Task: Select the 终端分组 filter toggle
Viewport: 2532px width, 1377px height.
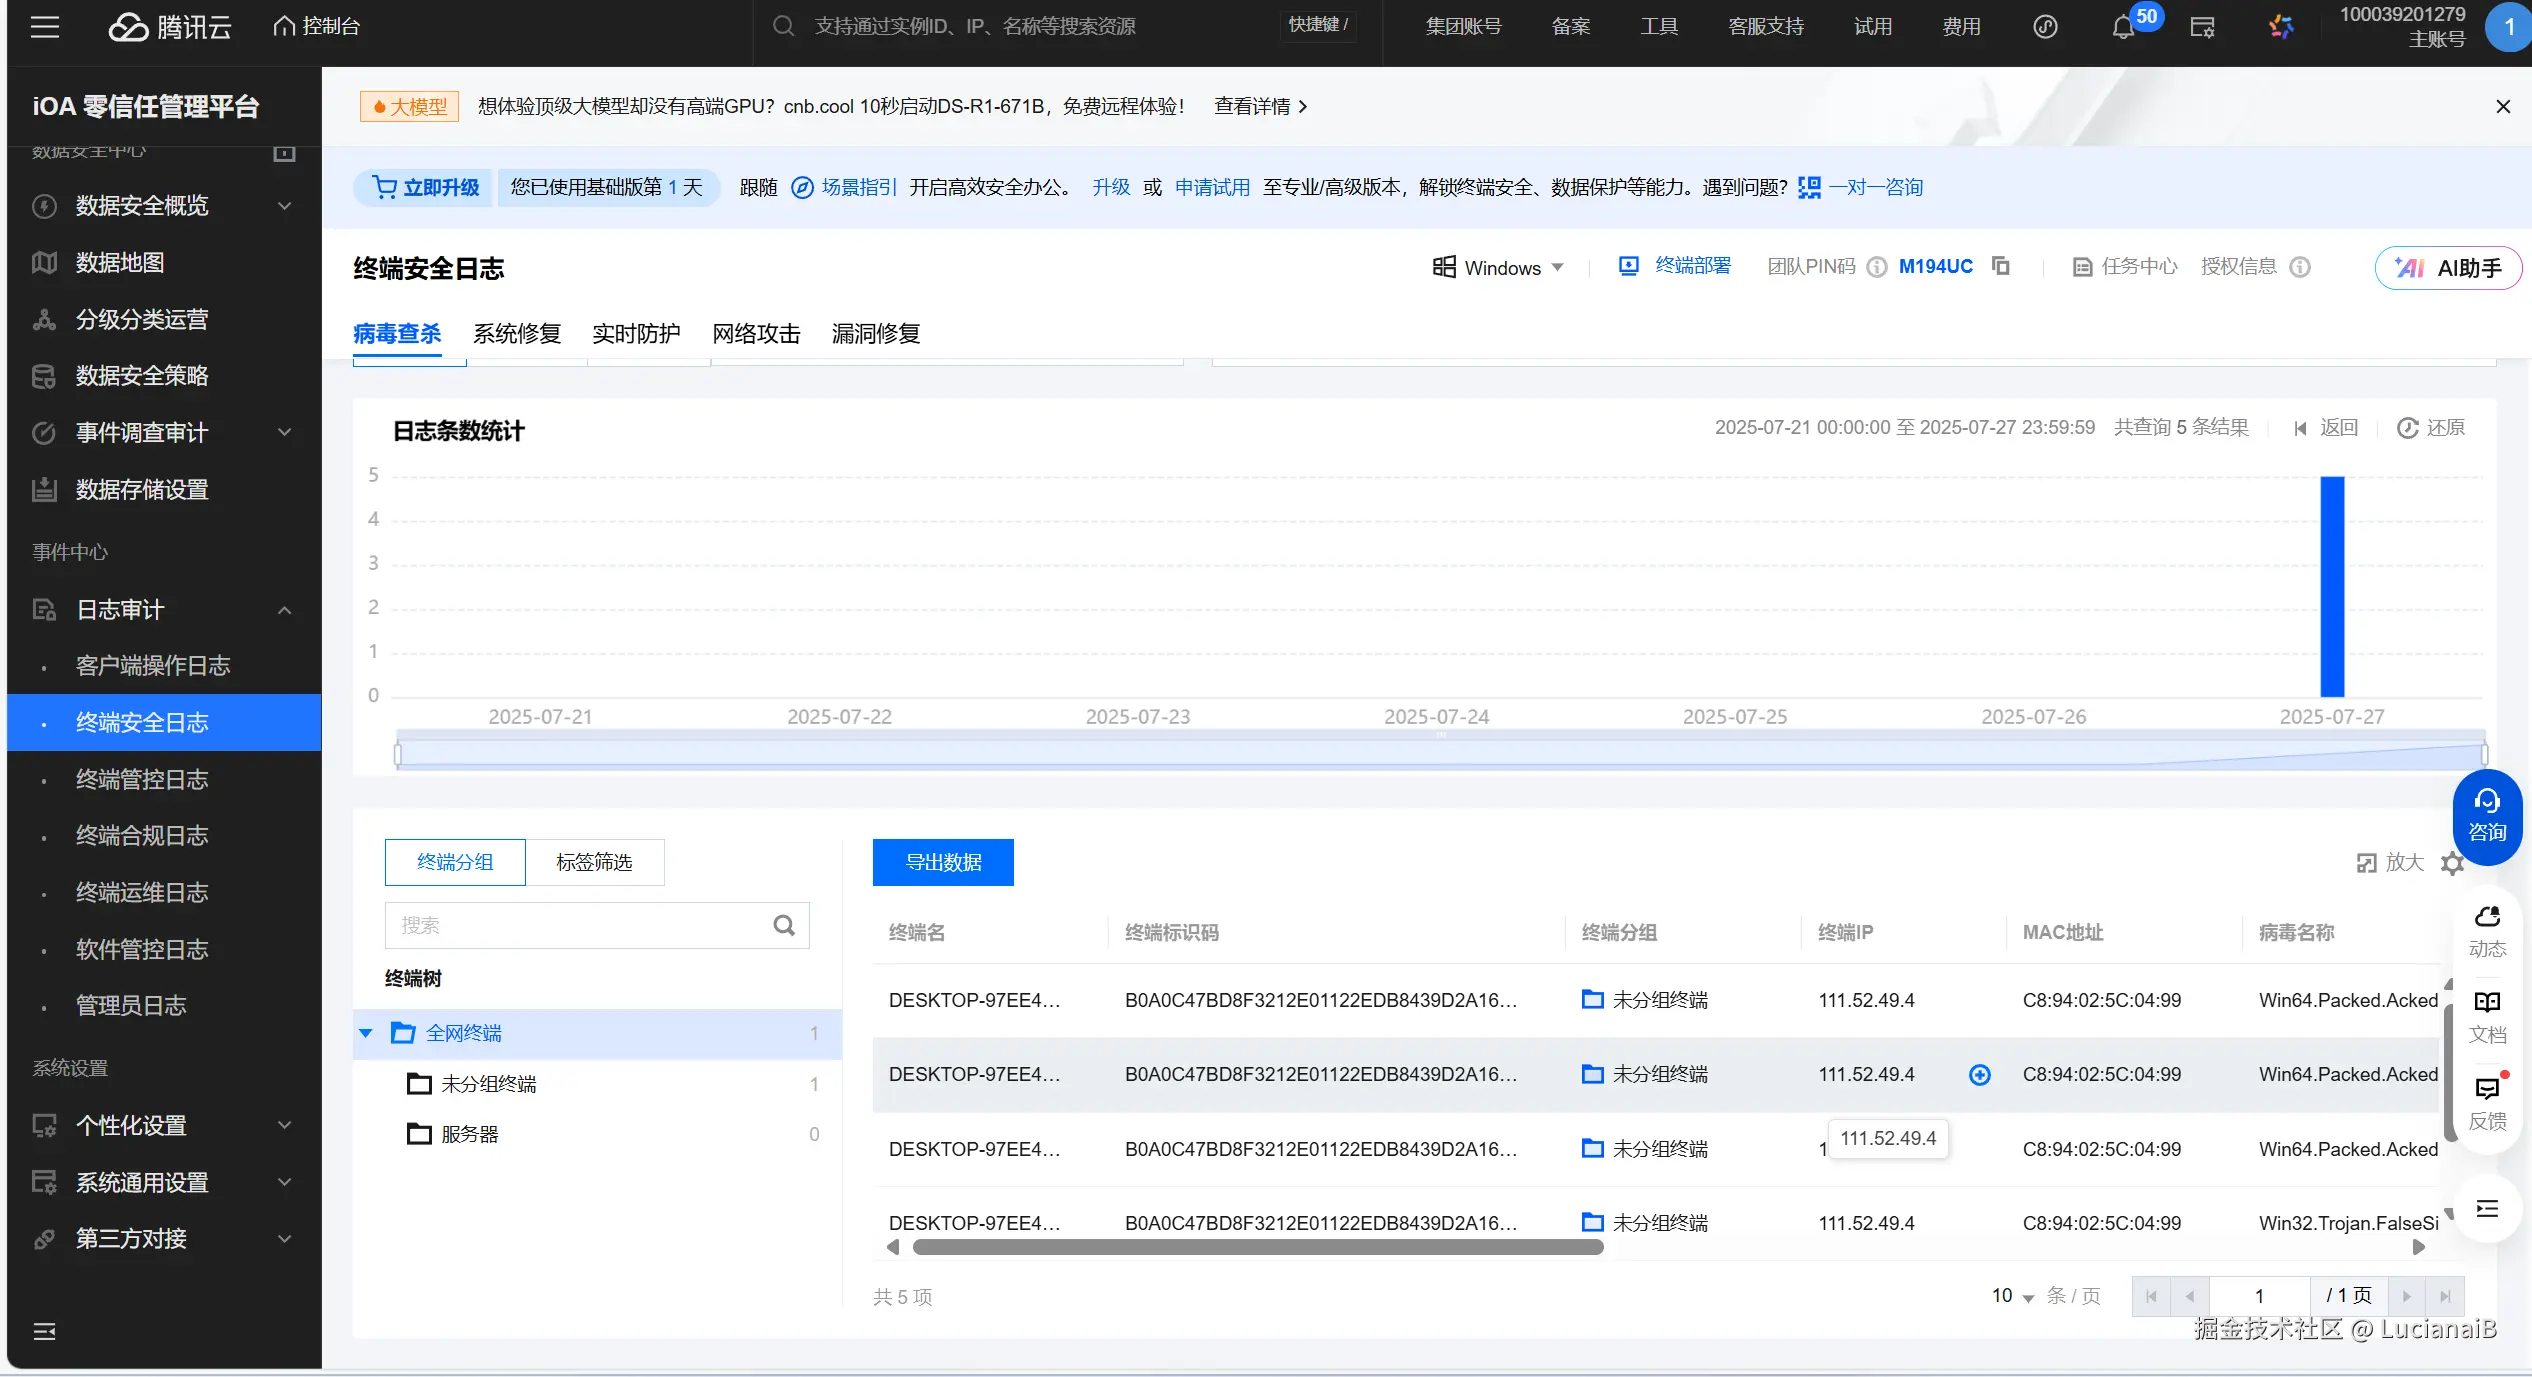Action: click(x=455, y=862)
